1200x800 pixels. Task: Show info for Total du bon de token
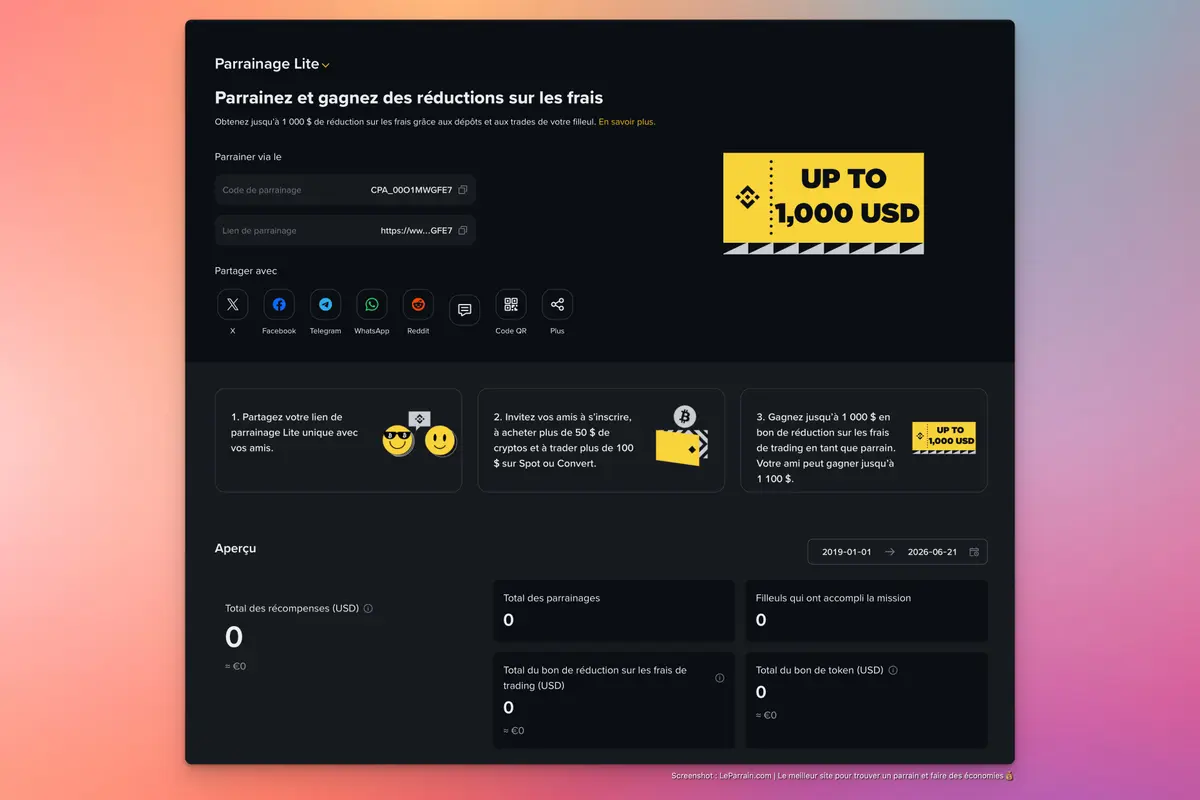(893, 671)
